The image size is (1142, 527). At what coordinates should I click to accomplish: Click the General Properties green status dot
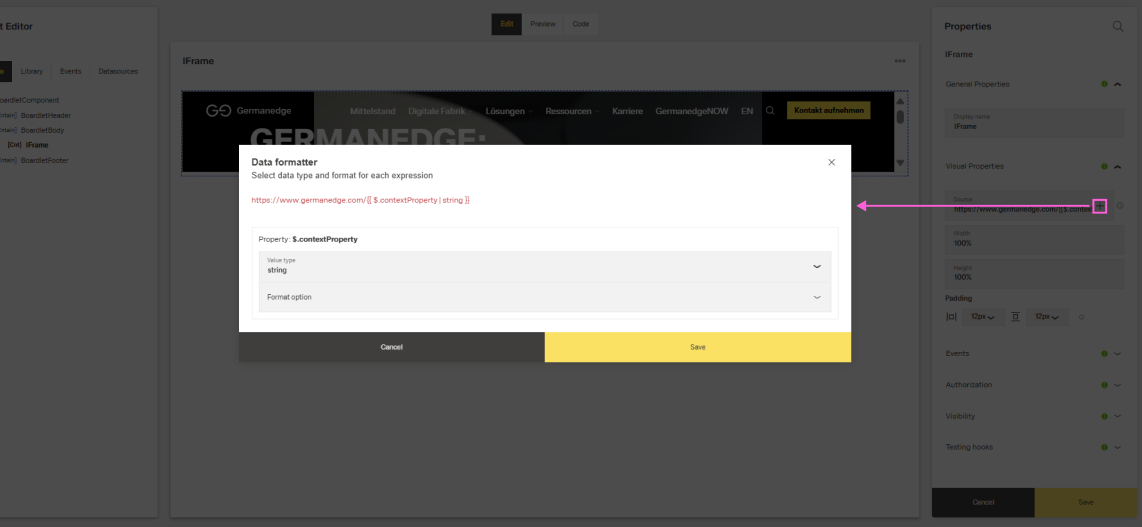point(1104,84)
